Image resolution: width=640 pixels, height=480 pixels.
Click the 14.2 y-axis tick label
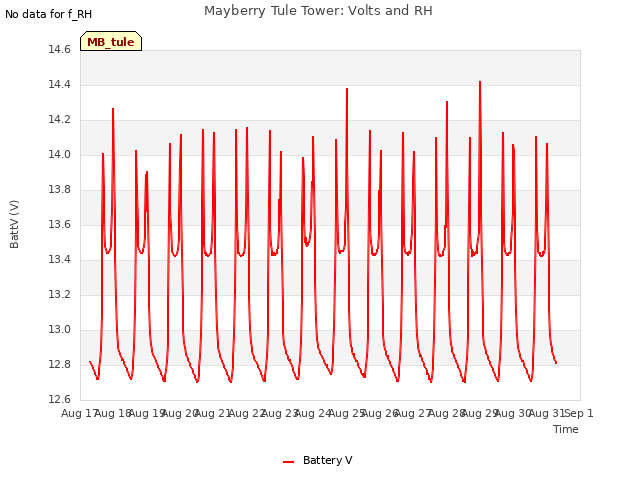pos(59,120)
